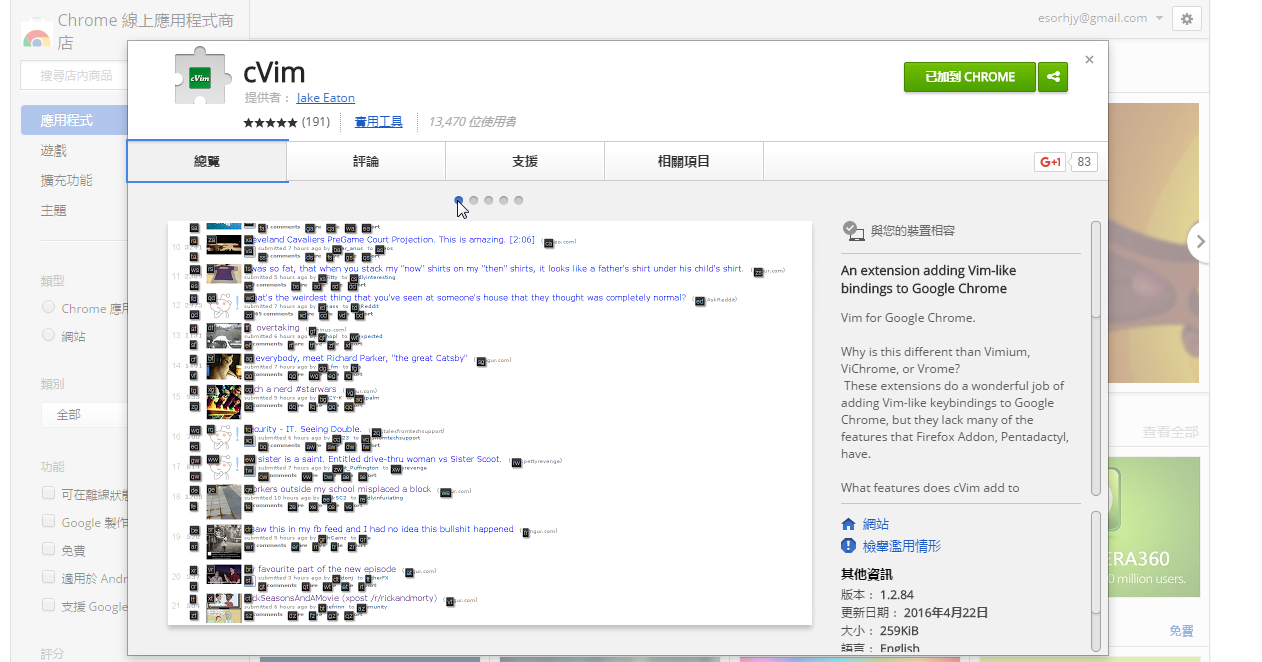Viewport: 1262px width, 662px height.
Task: Click the device compatibility icon above 與您的裝置相容
Action: coord(853,229)
